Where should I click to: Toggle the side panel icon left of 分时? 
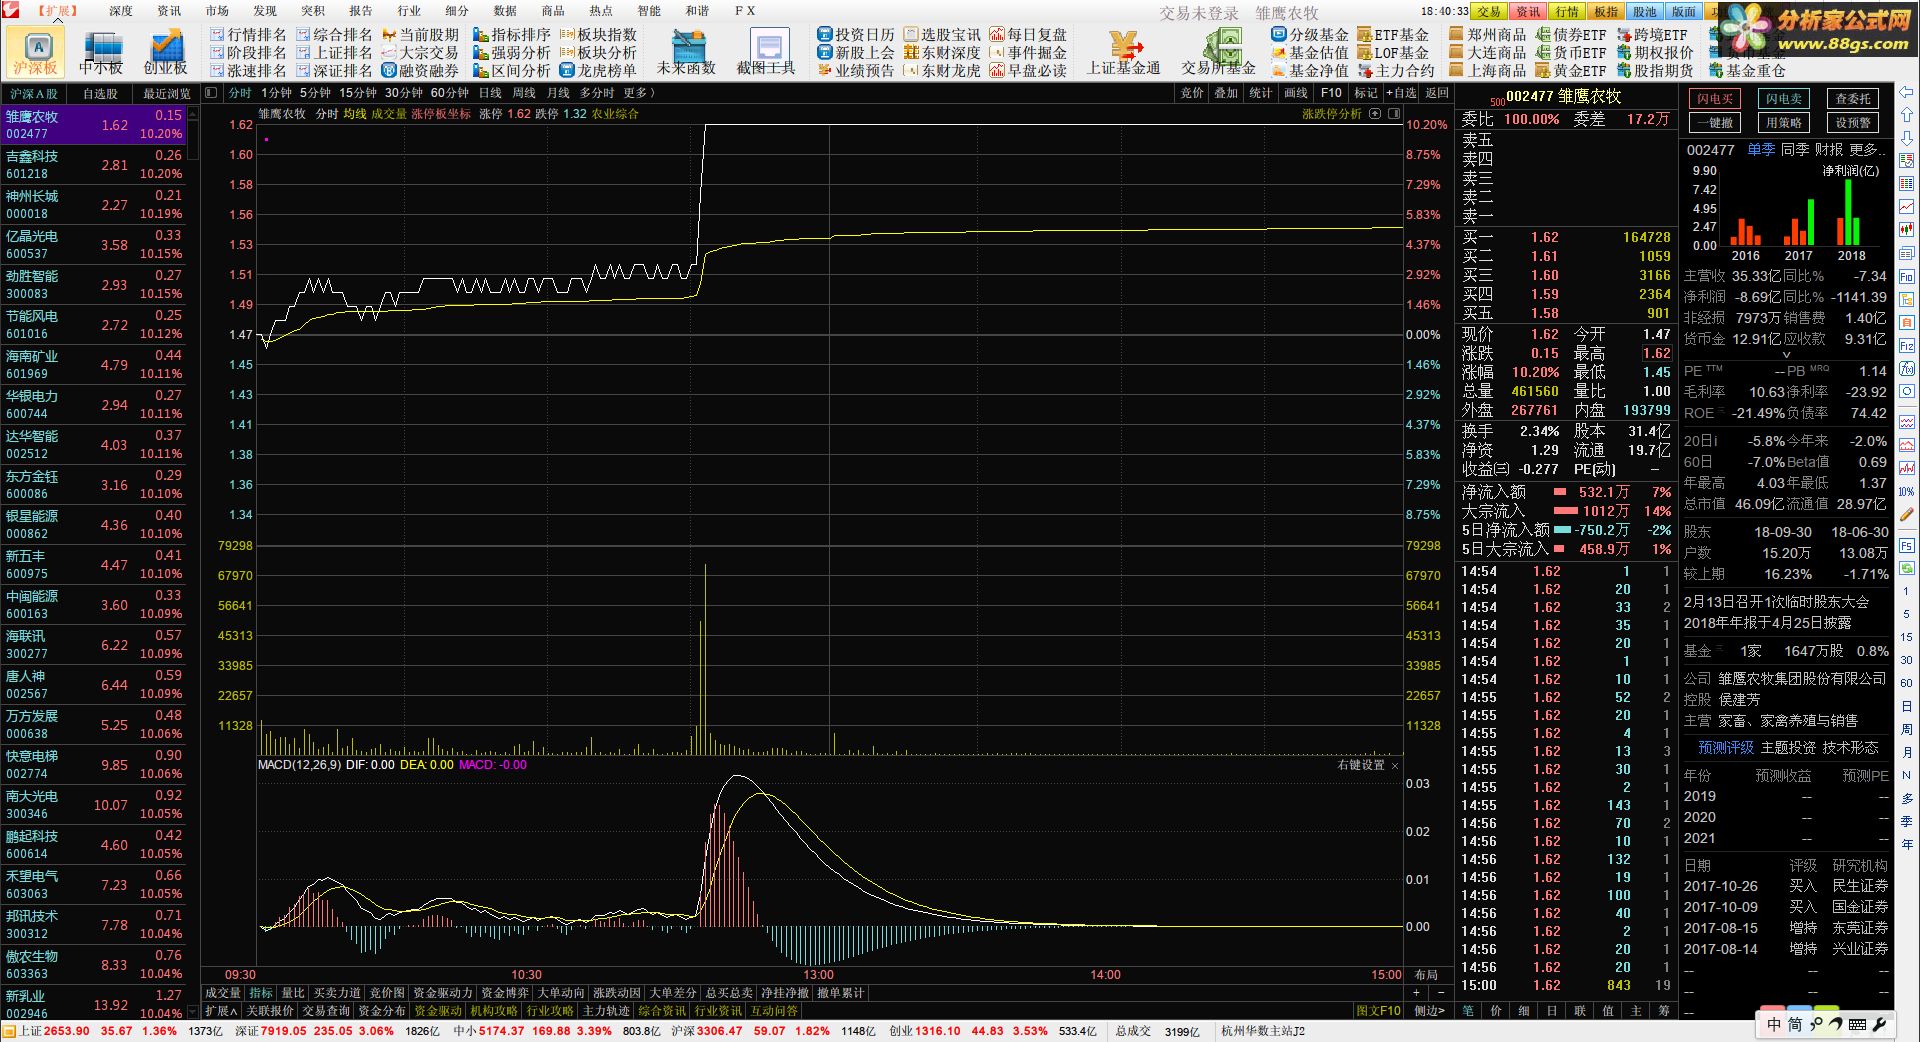(x=211, y=93)
